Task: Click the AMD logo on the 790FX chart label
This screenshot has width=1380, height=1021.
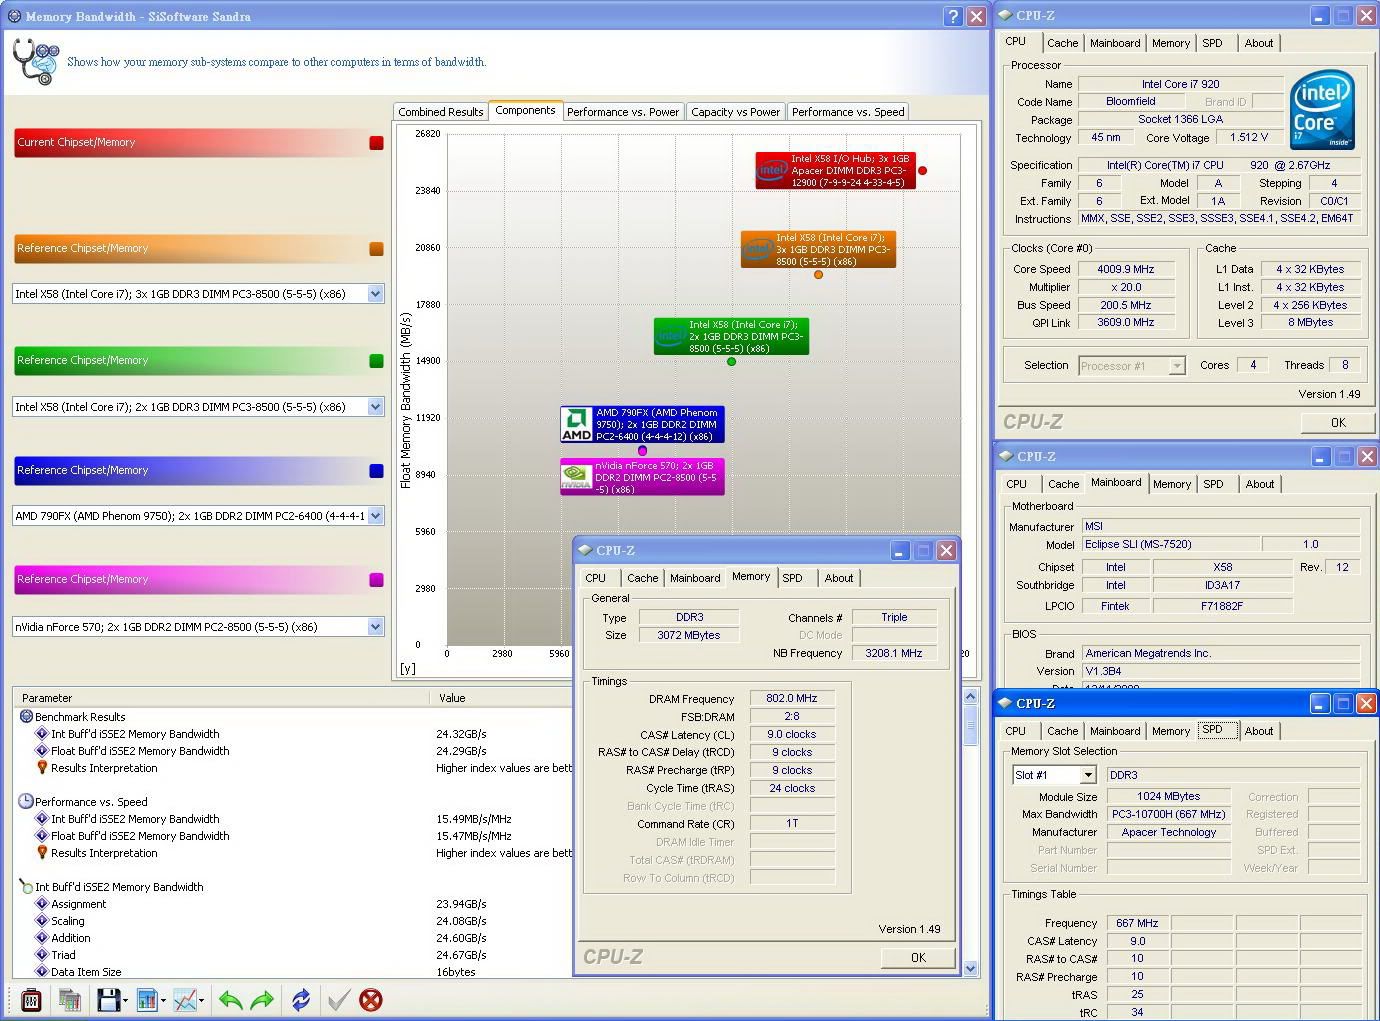Action: click(576, 424)
